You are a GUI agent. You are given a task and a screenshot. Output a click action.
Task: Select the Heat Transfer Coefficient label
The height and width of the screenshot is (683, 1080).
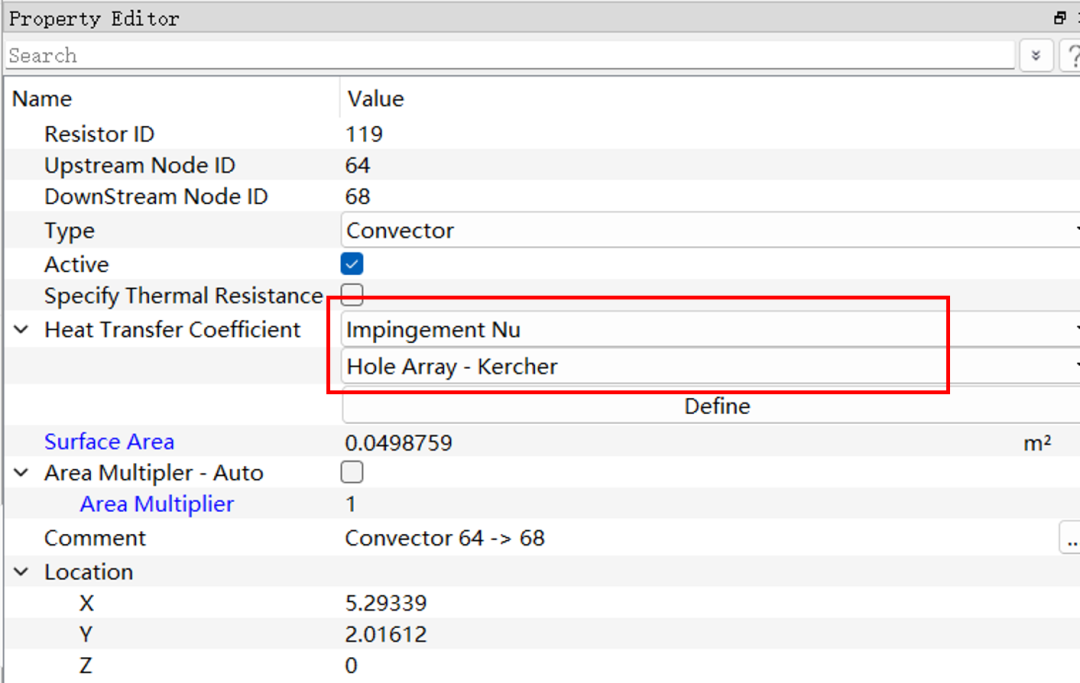coord(172,330)
